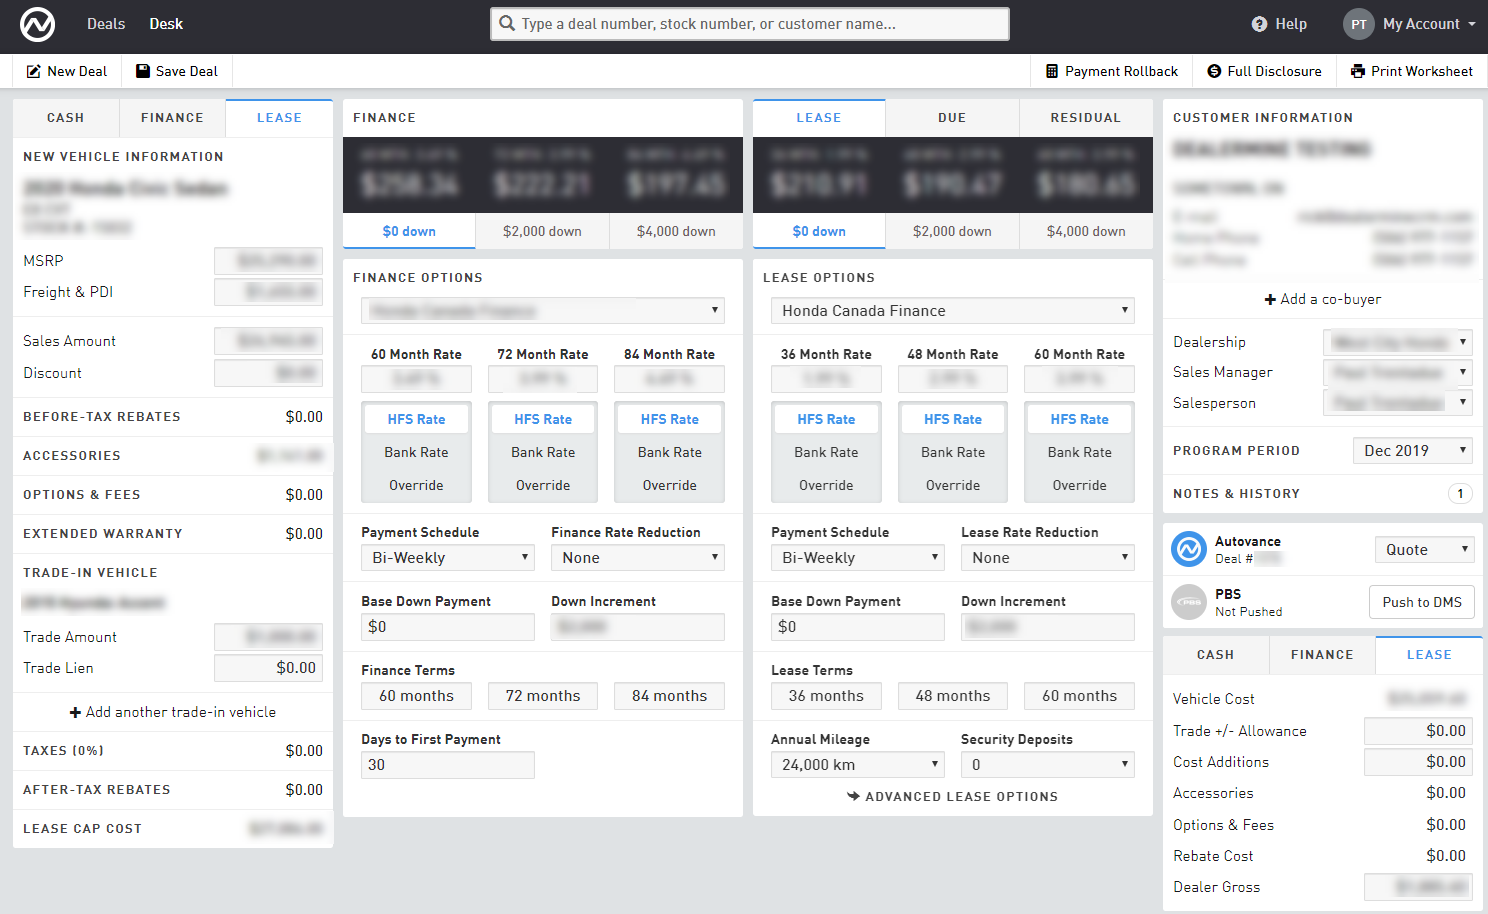Click the Print Worksheet printer icon
Image resolution: width=1488 pixels, height=914 pixels.
click(1357, 71)
